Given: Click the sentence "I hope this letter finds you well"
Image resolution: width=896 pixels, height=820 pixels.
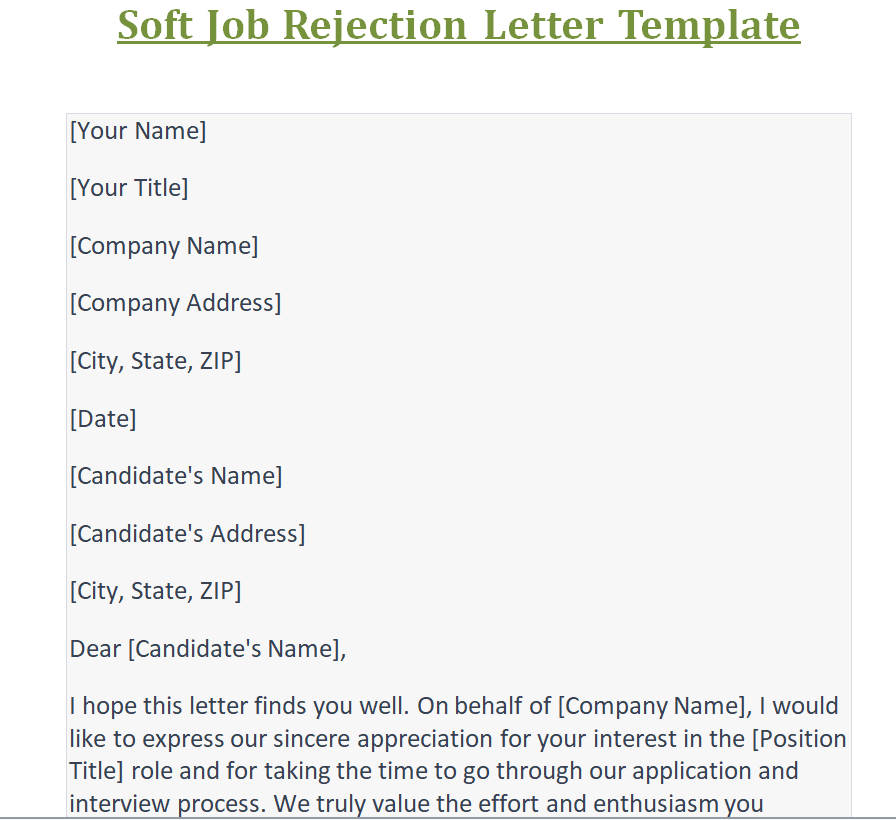Looking at the screenshot, I should pos(238,706).
